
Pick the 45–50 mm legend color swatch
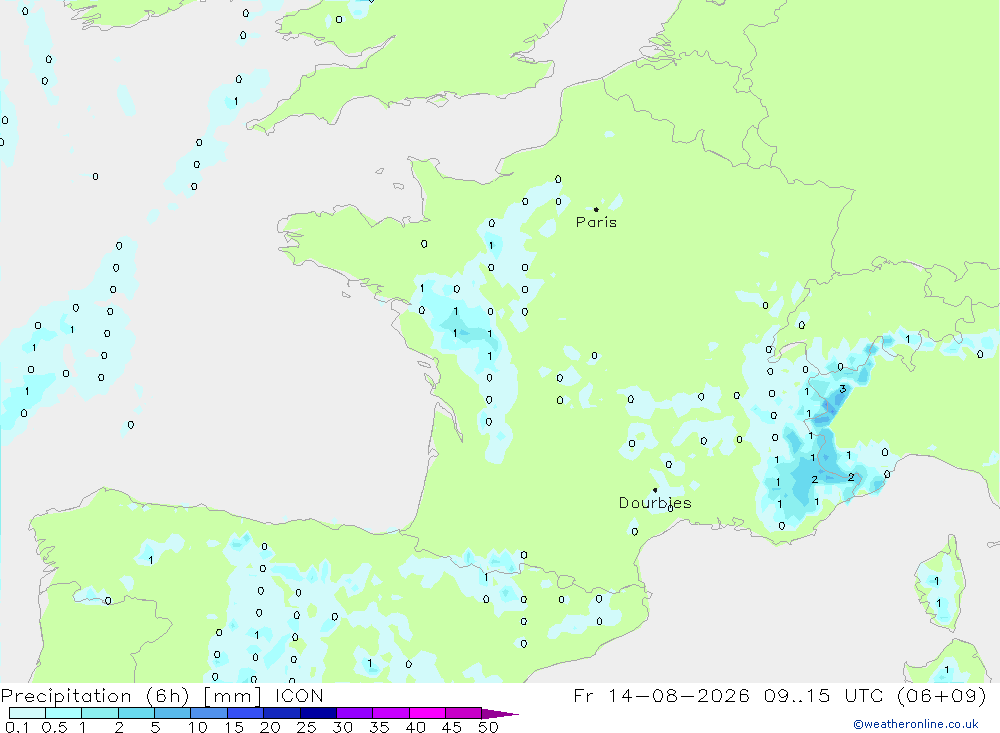(464, 713)
